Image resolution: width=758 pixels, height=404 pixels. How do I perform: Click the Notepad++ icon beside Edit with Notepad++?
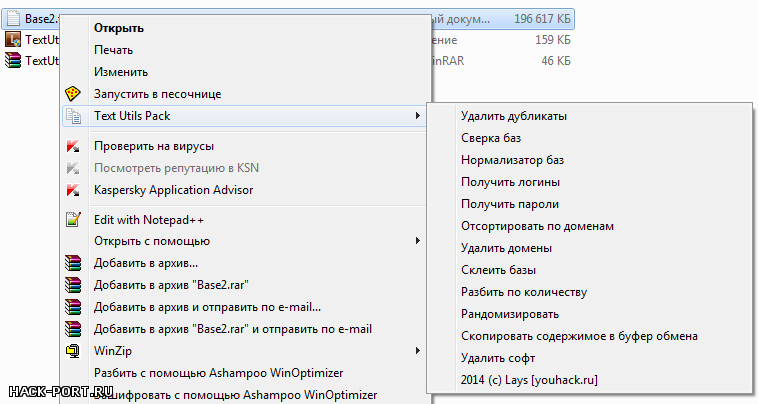click(73, 220)
